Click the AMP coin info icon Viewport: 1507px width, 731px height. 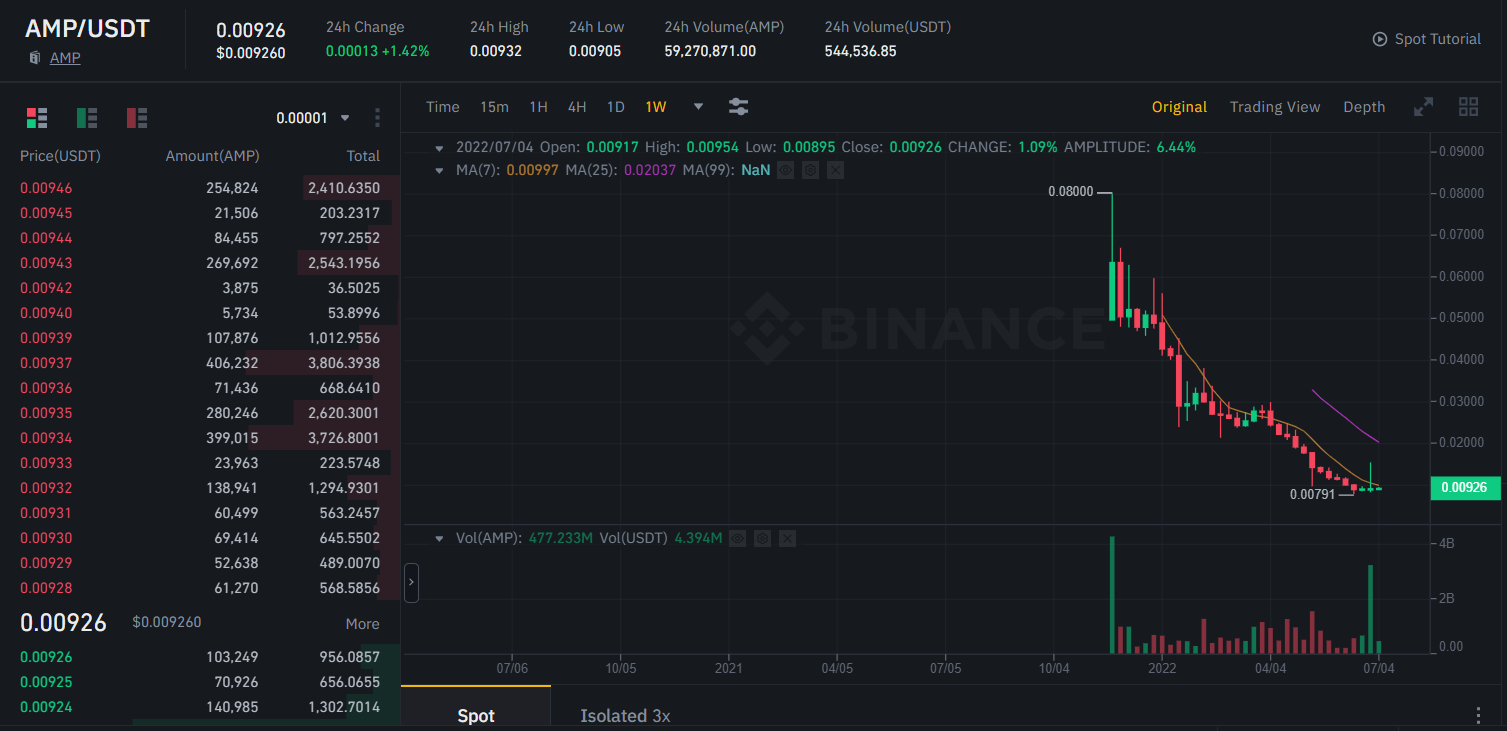(35, 58)
